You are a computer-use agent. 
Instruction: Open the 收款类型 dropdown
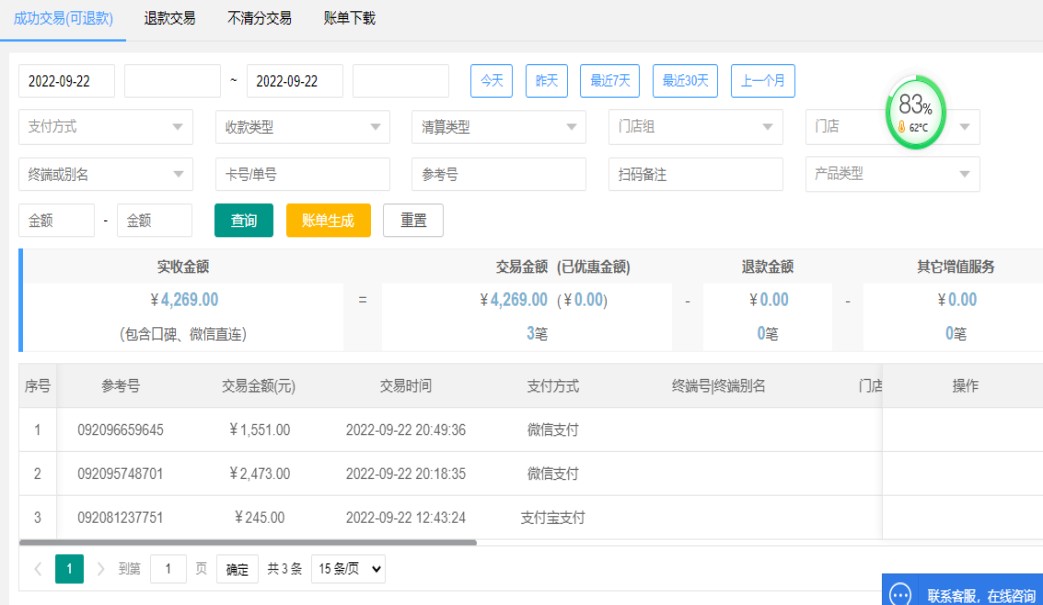[x=302, y=127]
